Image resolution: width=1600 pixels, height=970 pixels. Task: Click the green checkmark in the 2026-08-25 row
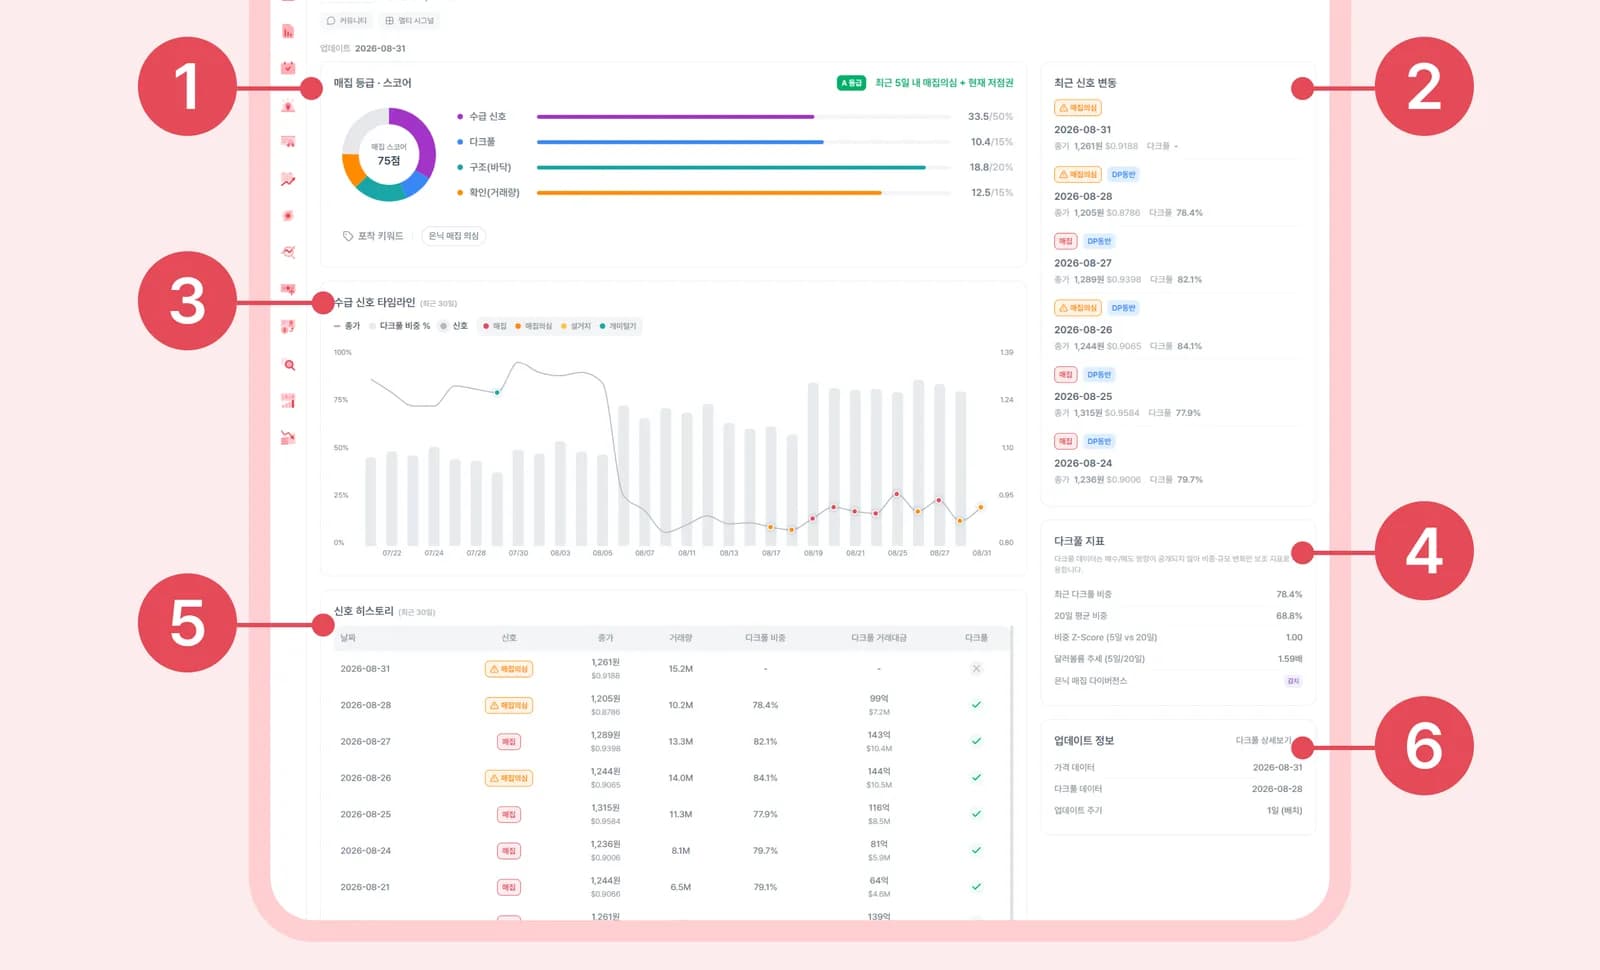click(976, 814)
